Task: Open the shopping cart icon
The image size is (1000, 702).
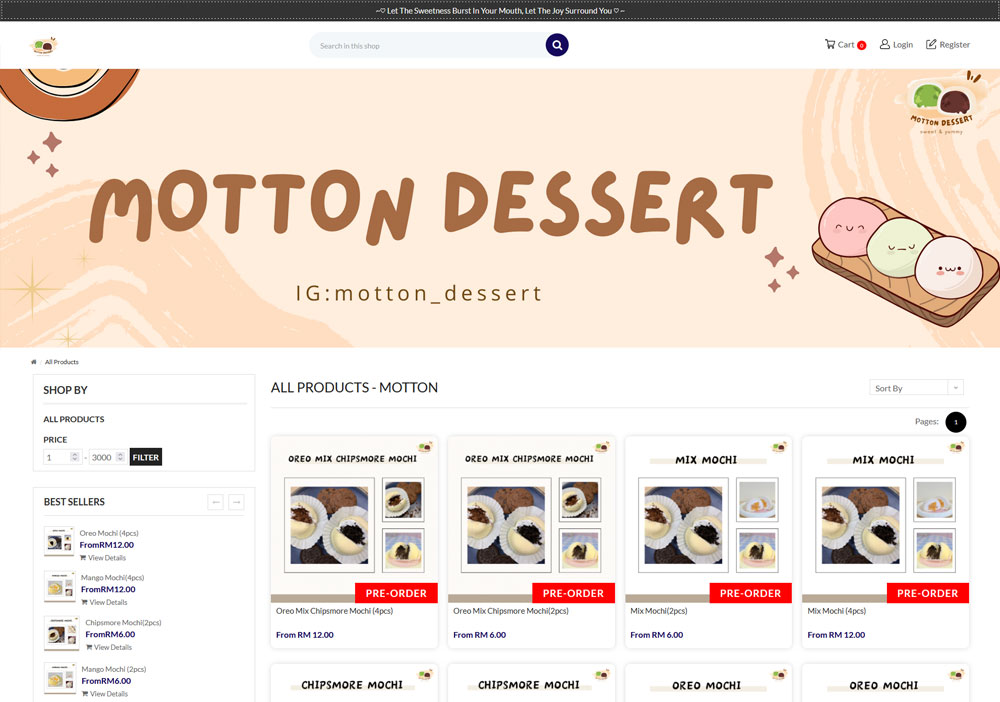Action: tap(830, 44)
